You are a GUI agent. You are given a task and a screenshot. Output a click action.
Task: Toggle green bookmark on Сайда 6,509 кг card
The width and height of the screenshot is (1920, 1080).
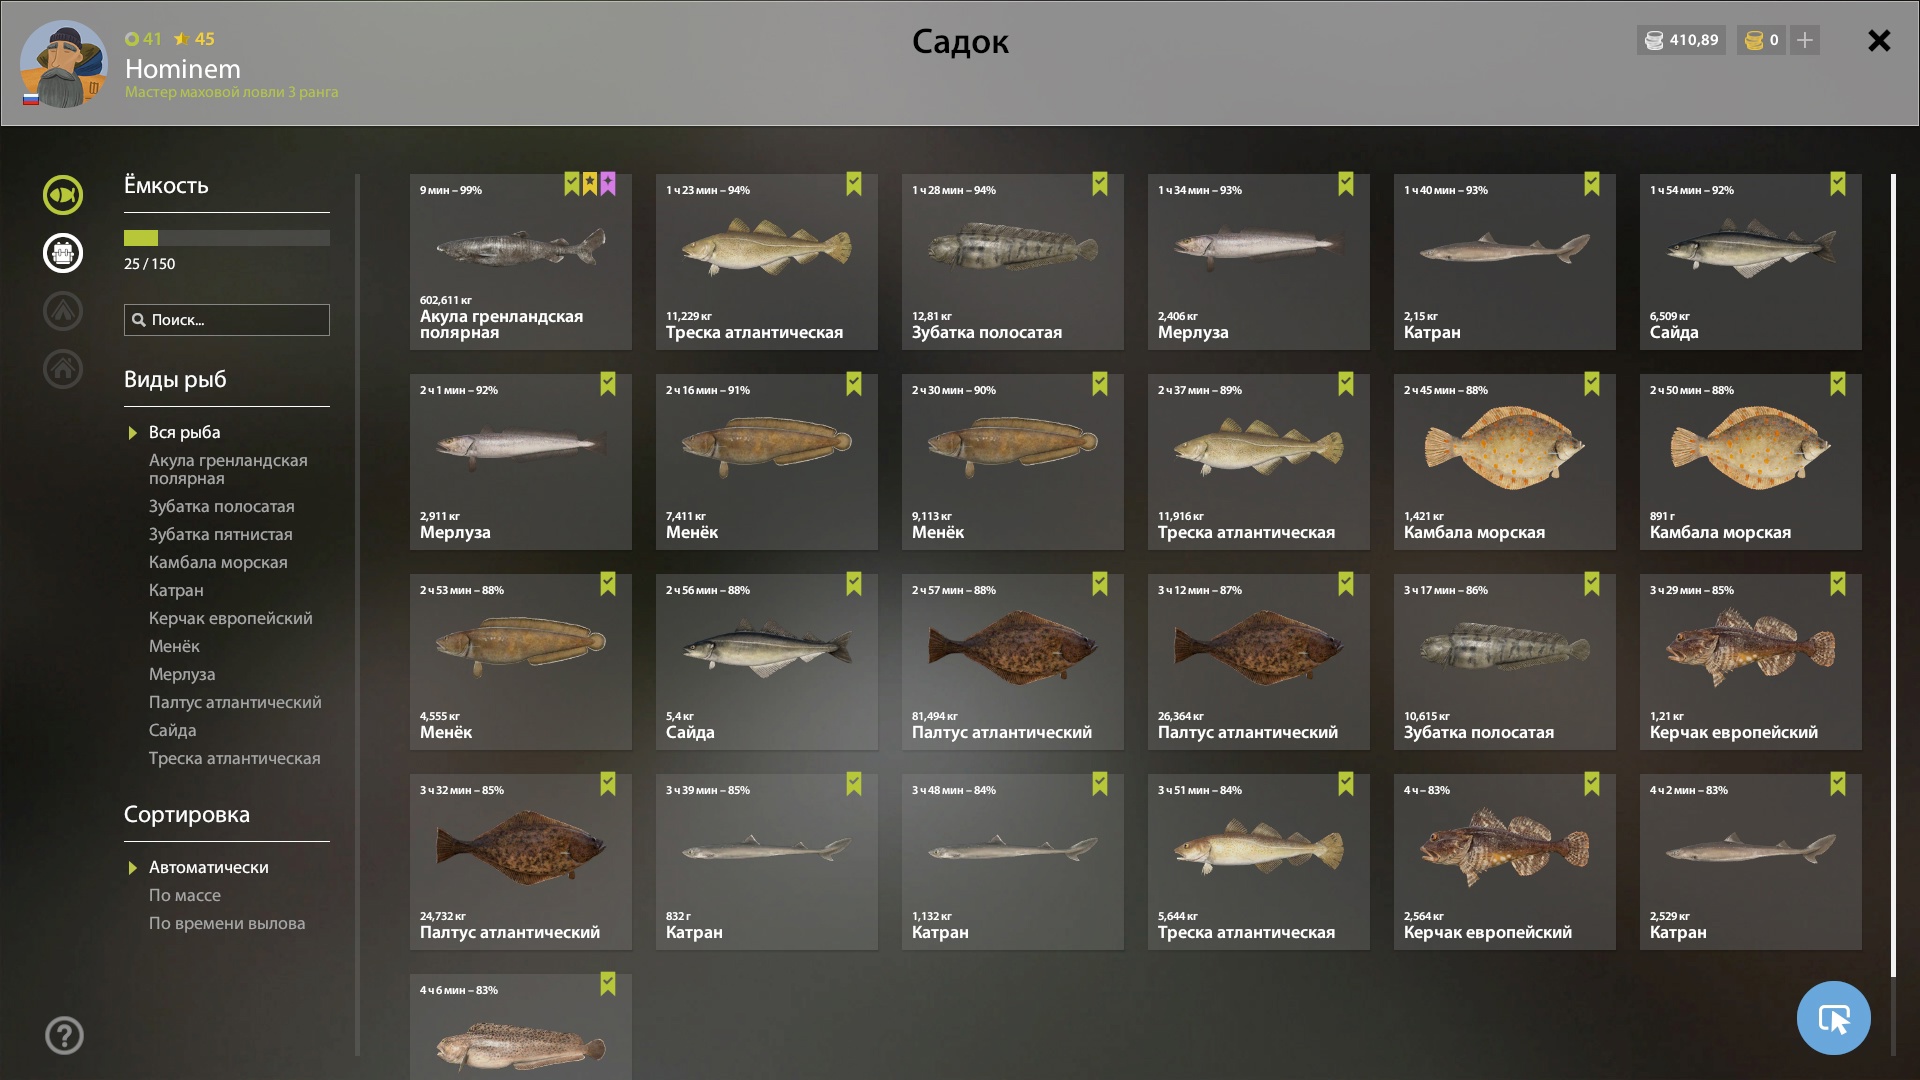pos(1837,184)
